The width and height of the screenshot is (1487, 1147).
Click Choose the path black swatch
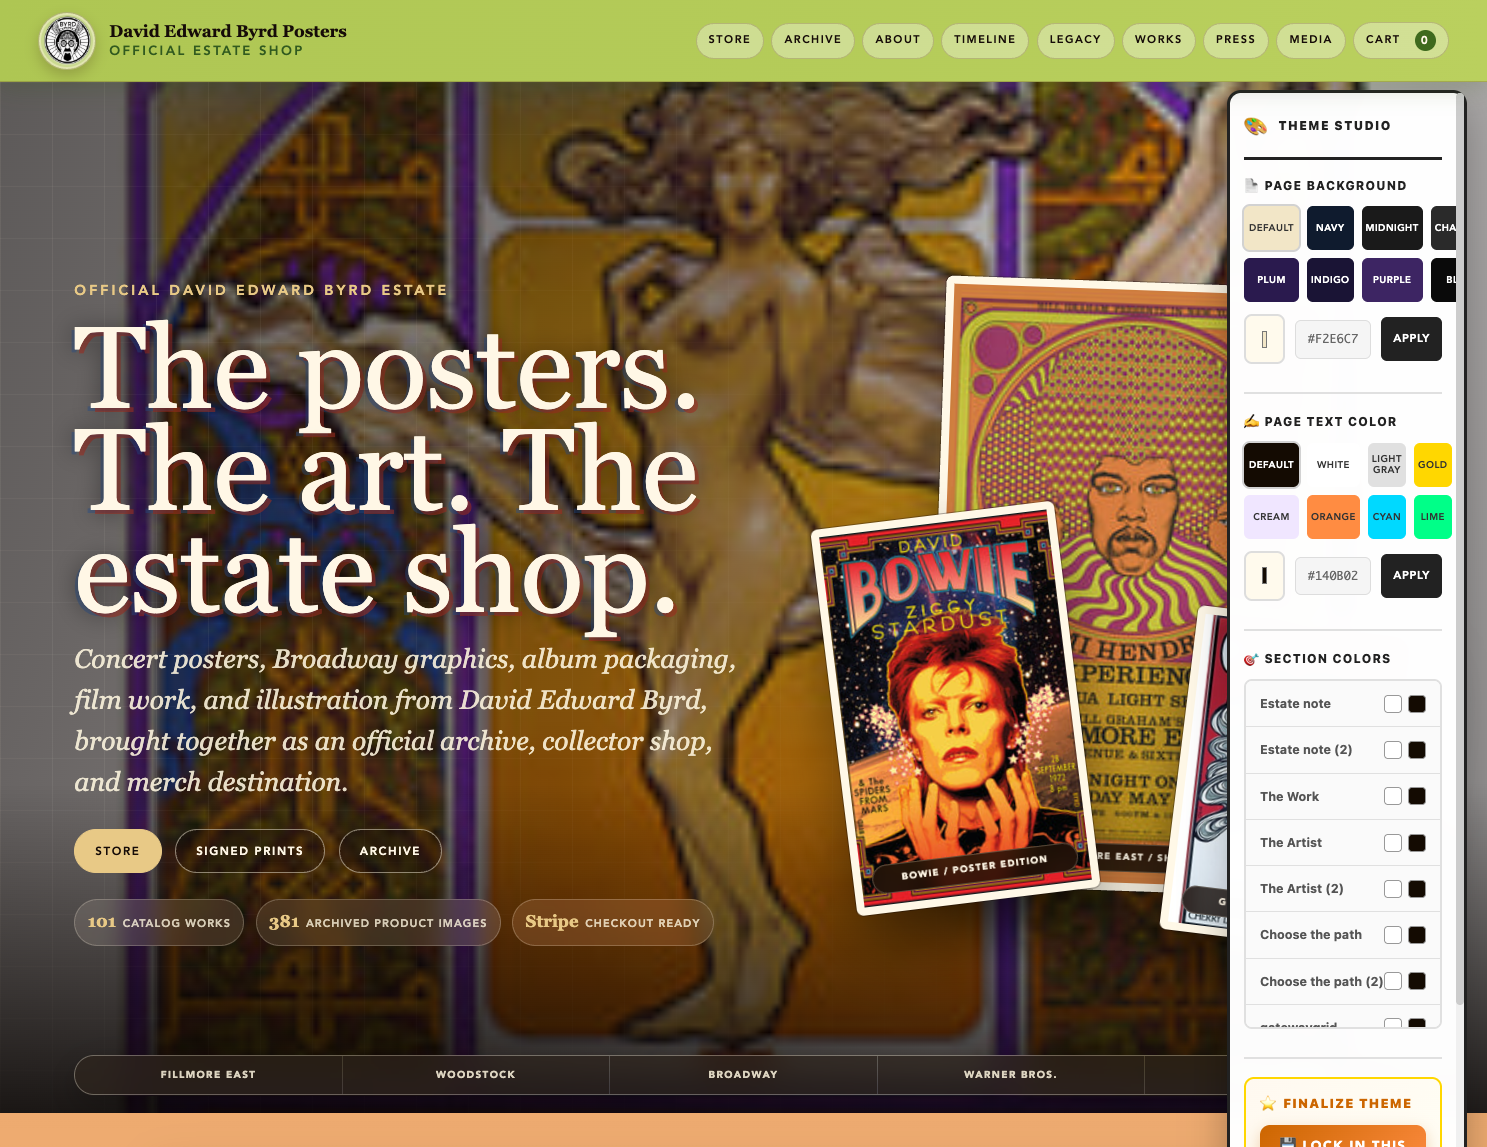(x=1417, y=935)
